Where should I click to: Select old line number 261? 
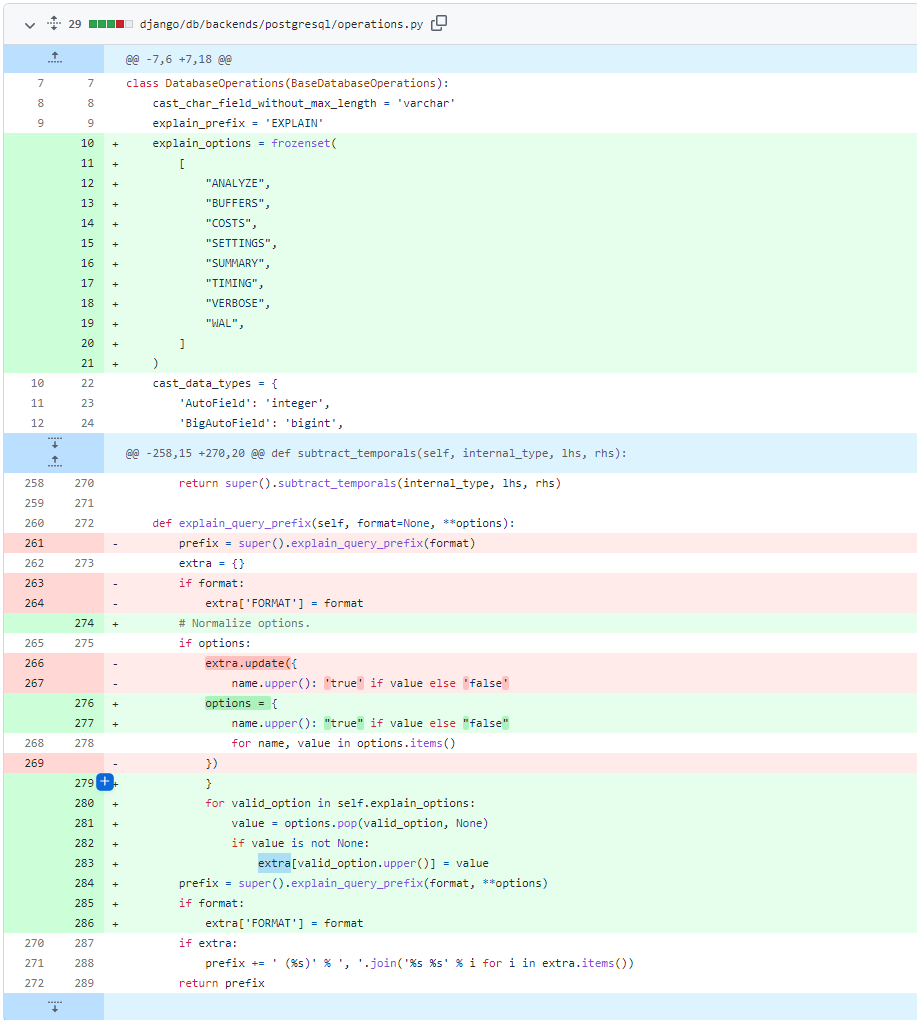34,543
